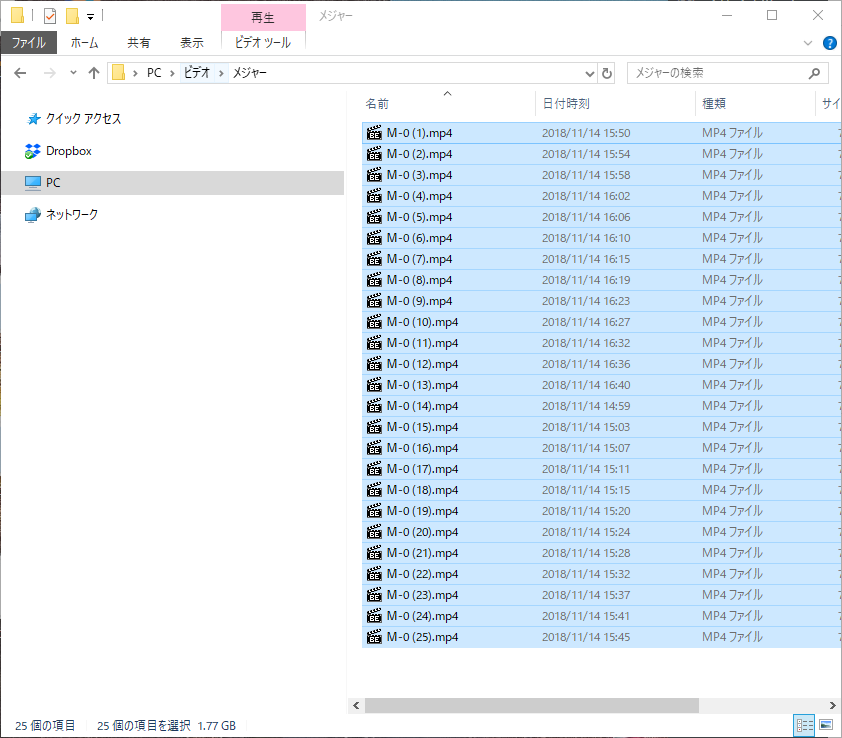This screenshot has width=842, height=738.
Task: Refresh the folder with the reload icon
Action: coord(606,73)
